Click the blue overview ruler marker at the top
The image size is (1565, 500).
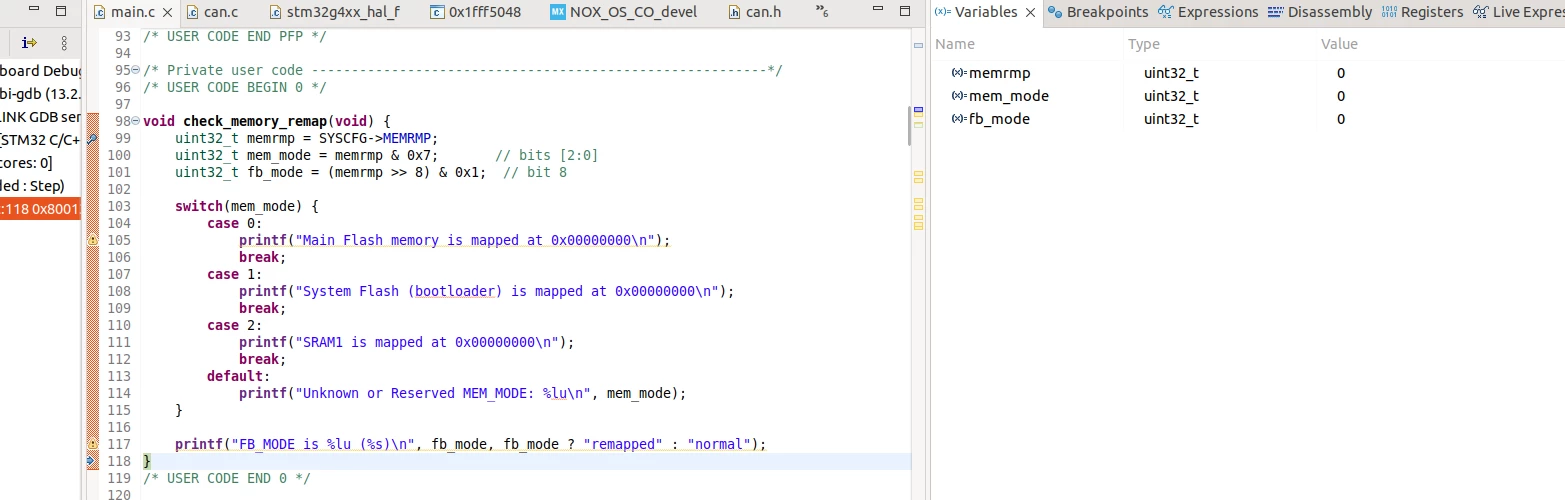coord(920,46)
